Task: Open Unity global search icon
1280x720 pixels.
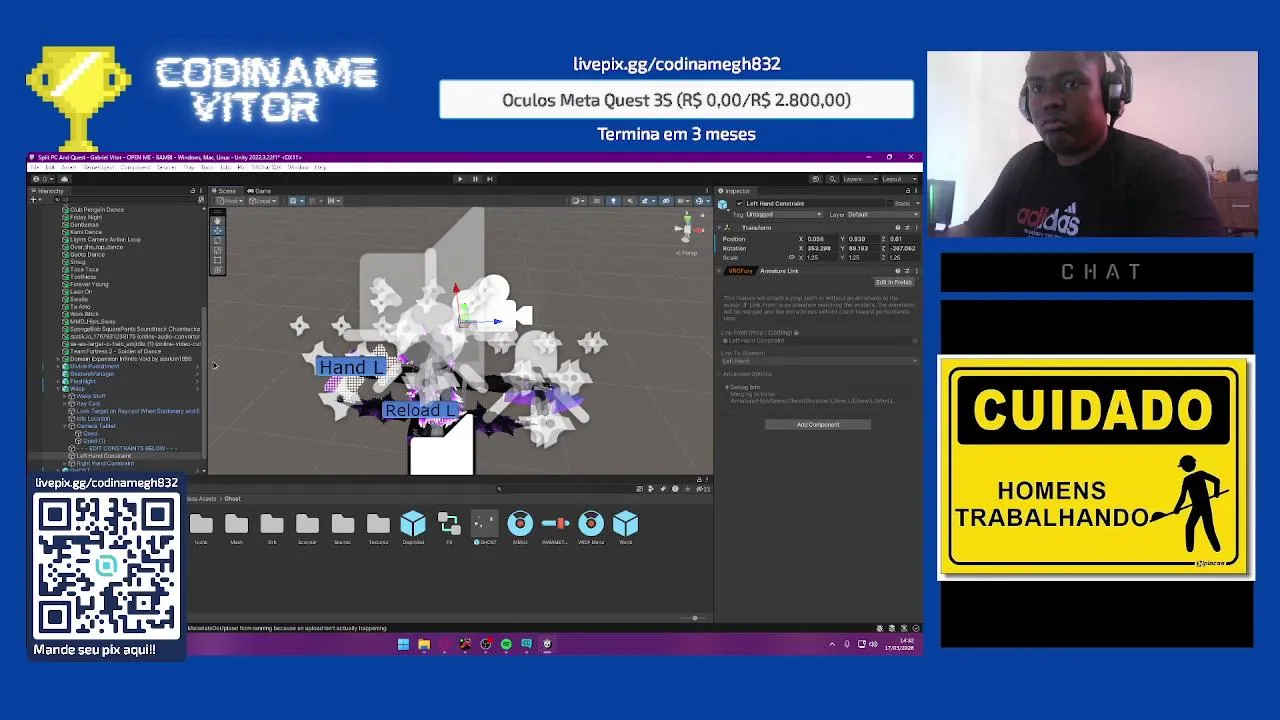Action: [832, 179]
